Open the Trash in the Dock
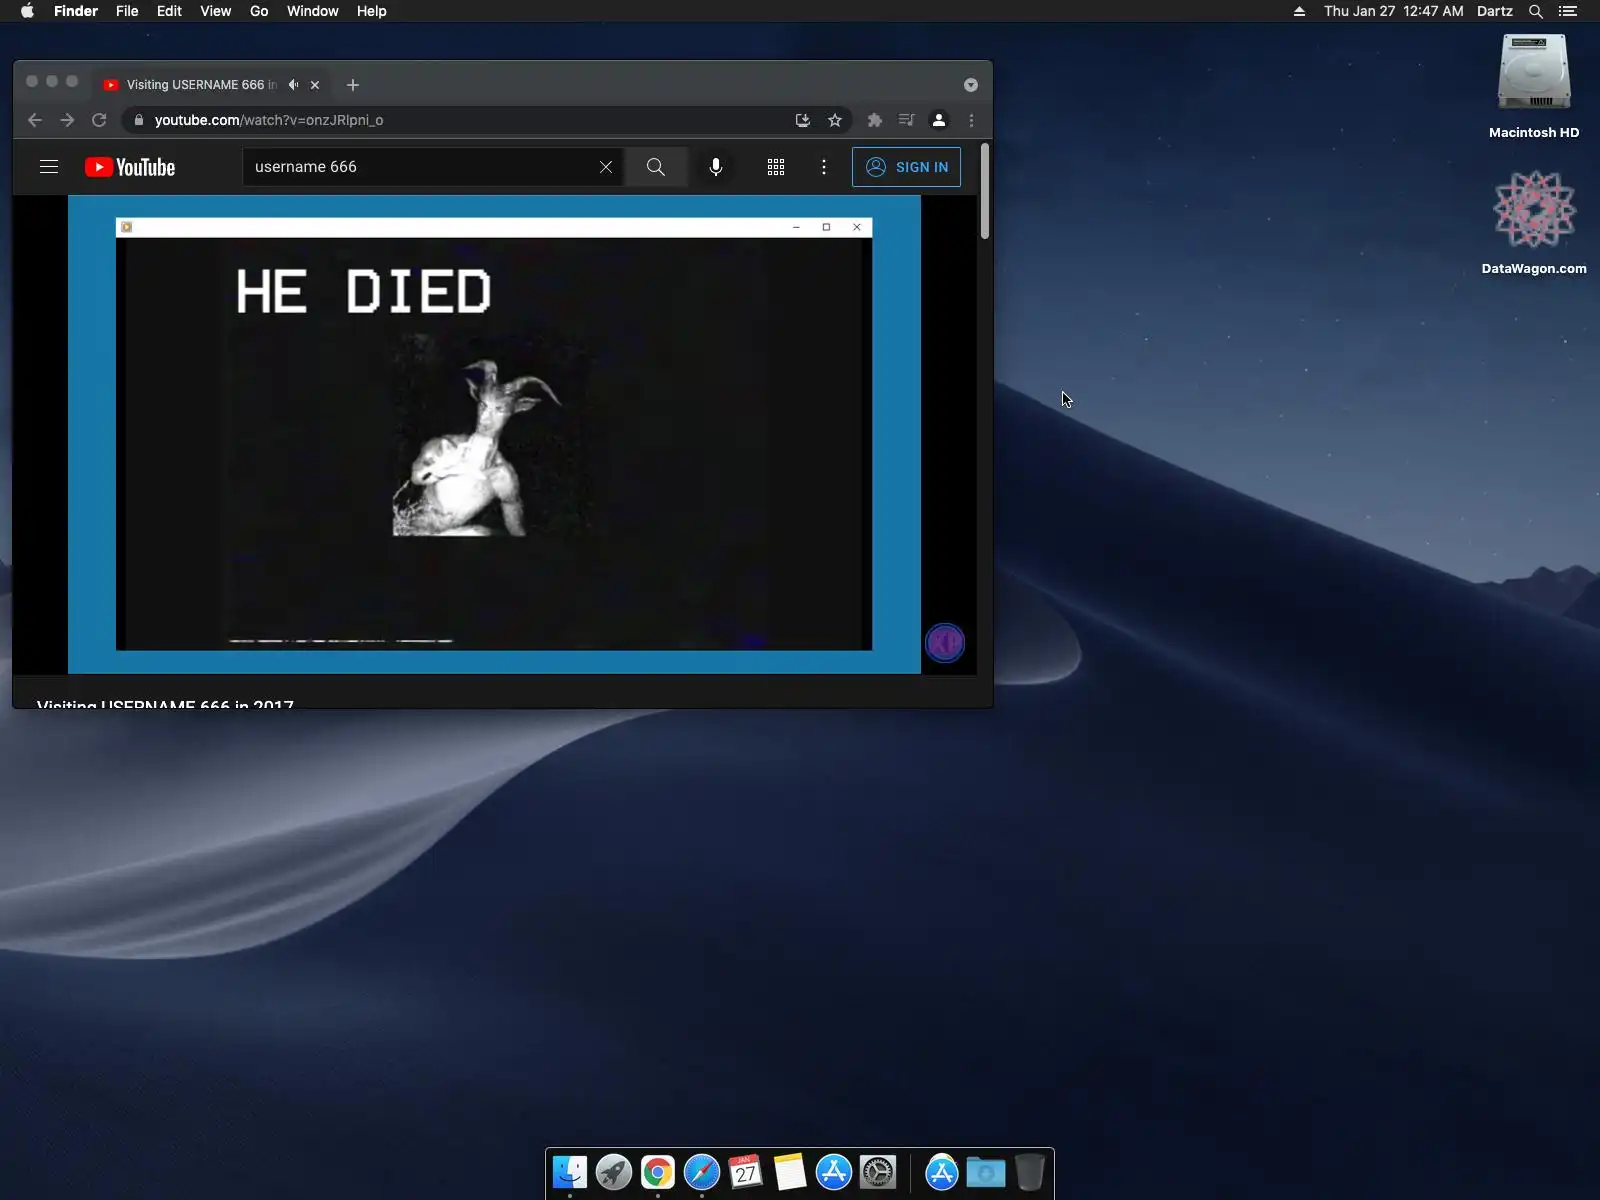1600x1200 pixels. pos(1030,1172)
